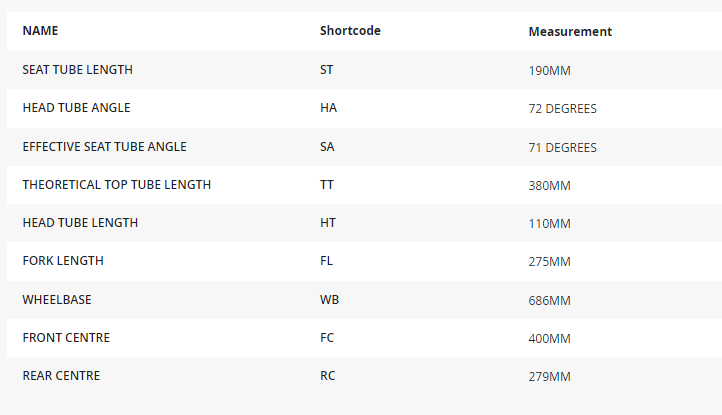Click the NAME column header
The image size is (722, 415).
[x=40, y=31]
